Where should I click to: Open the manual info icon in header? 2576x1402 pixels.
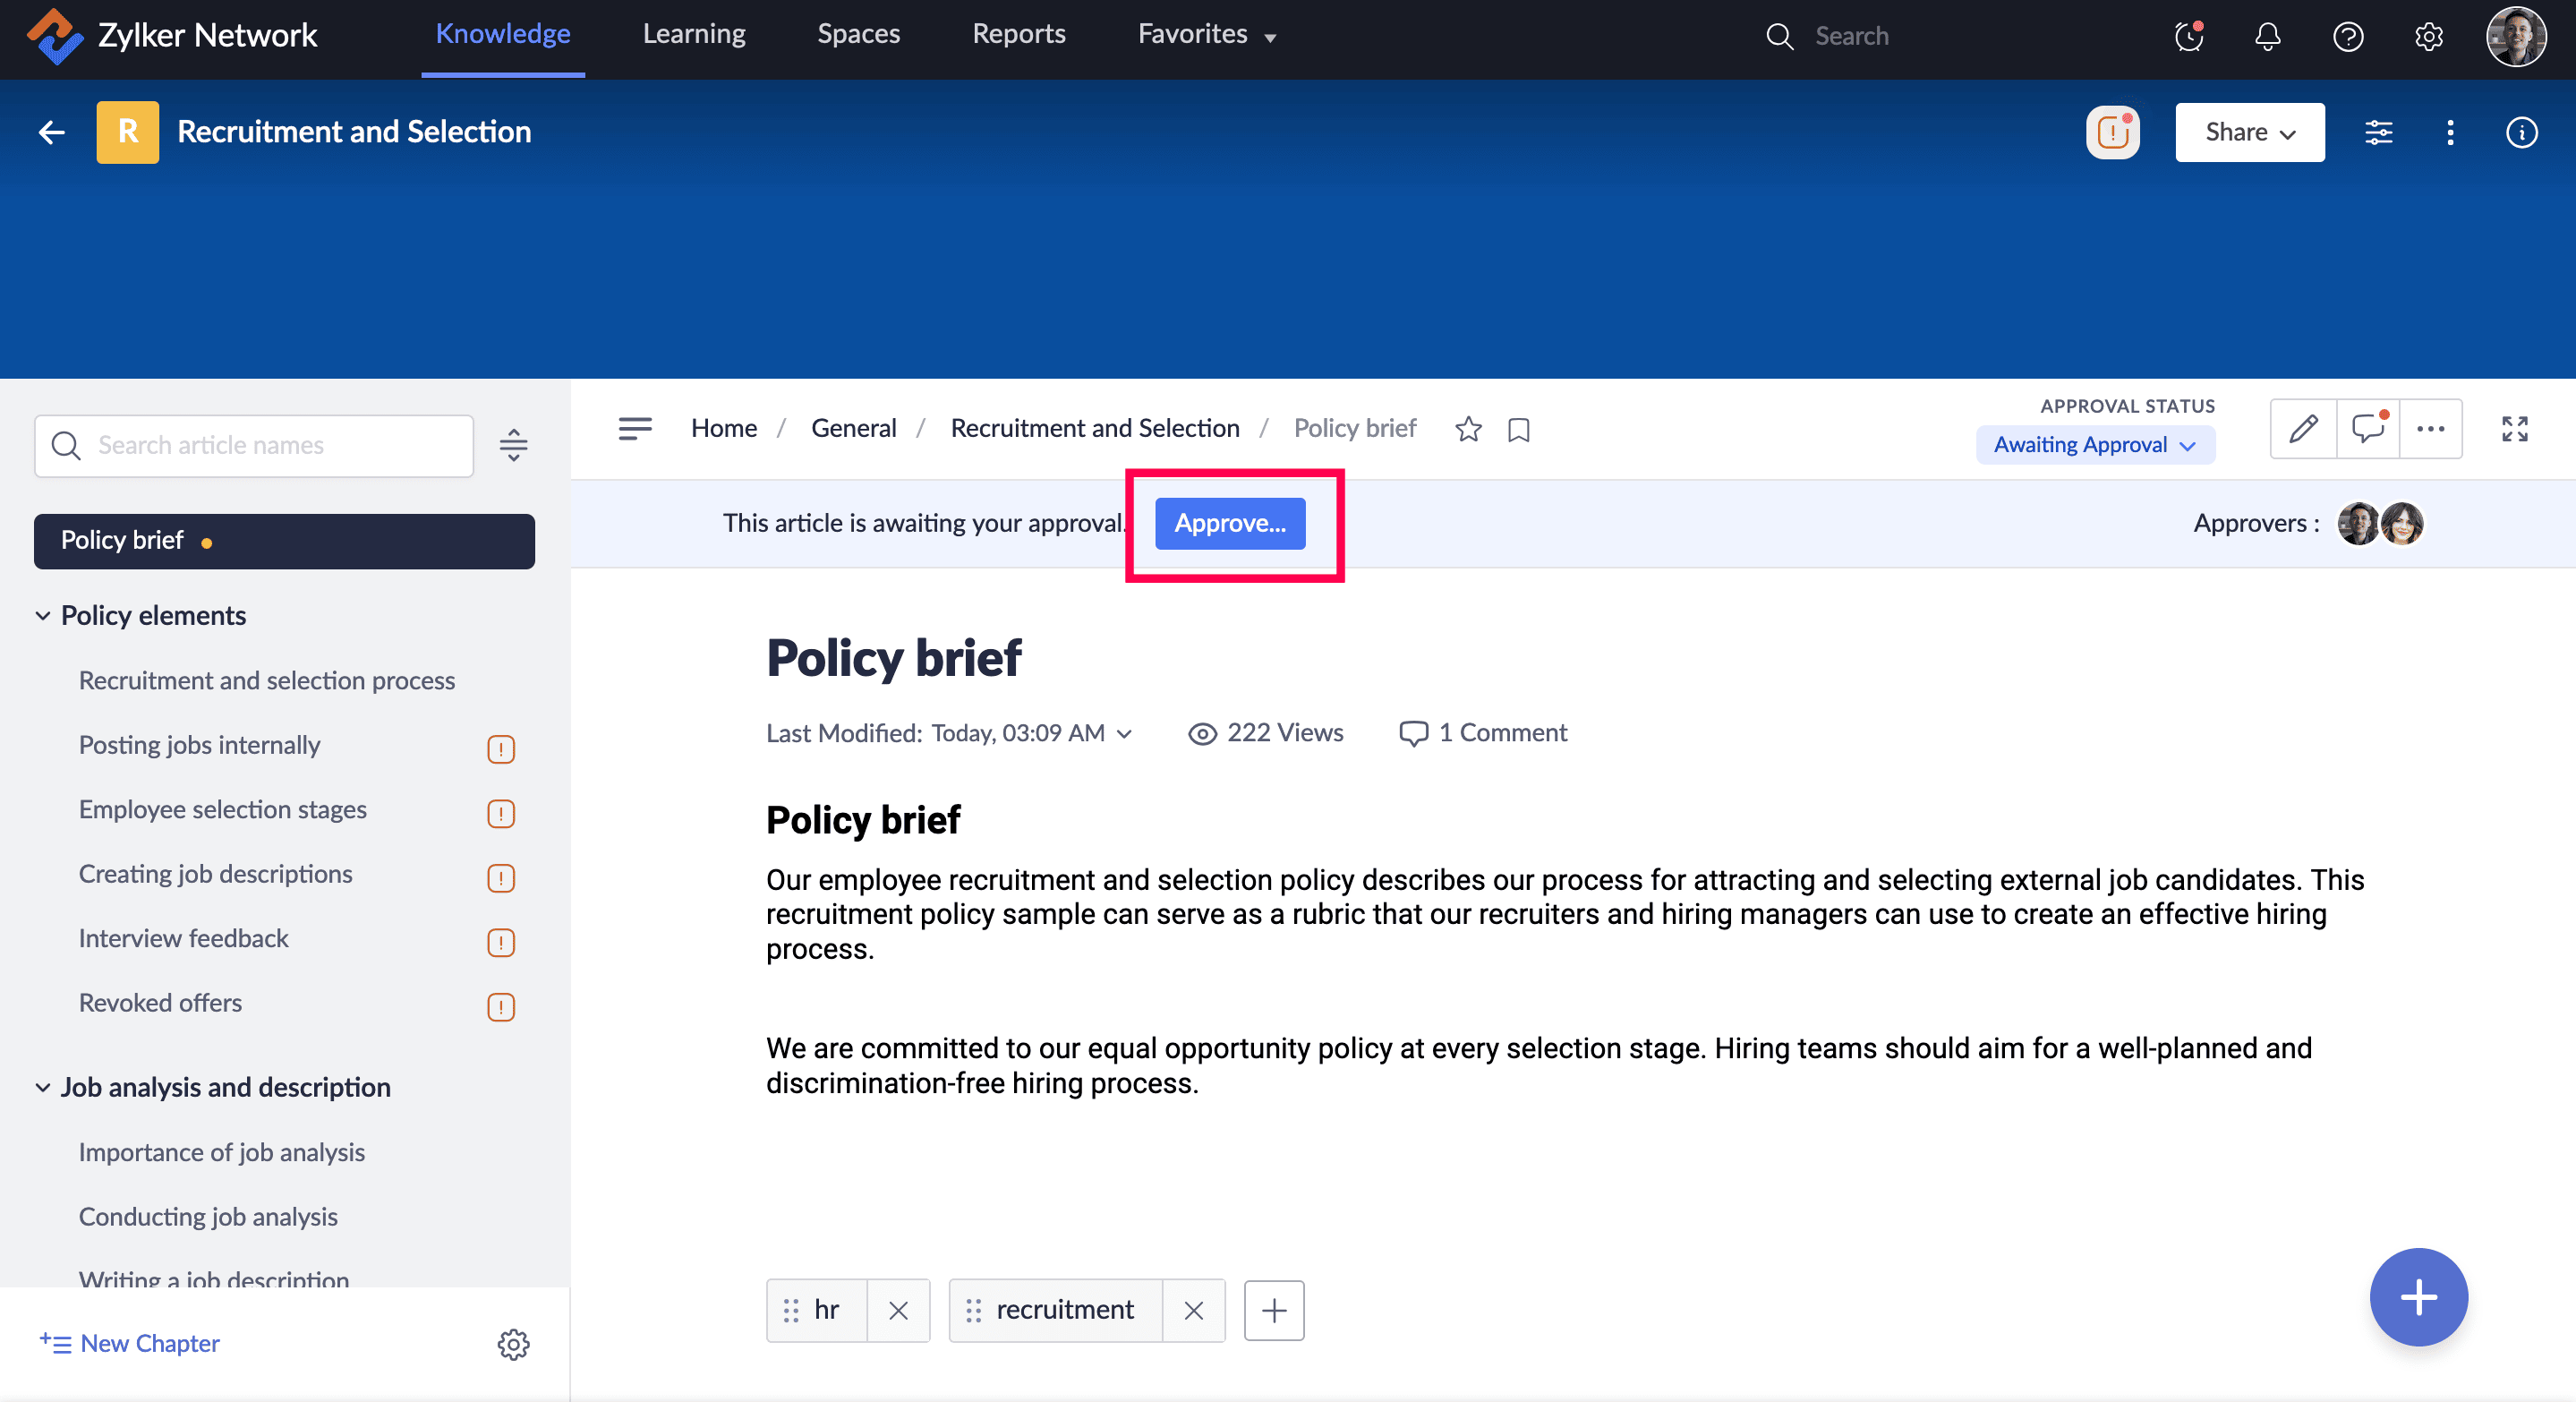tap(2521, 133)
